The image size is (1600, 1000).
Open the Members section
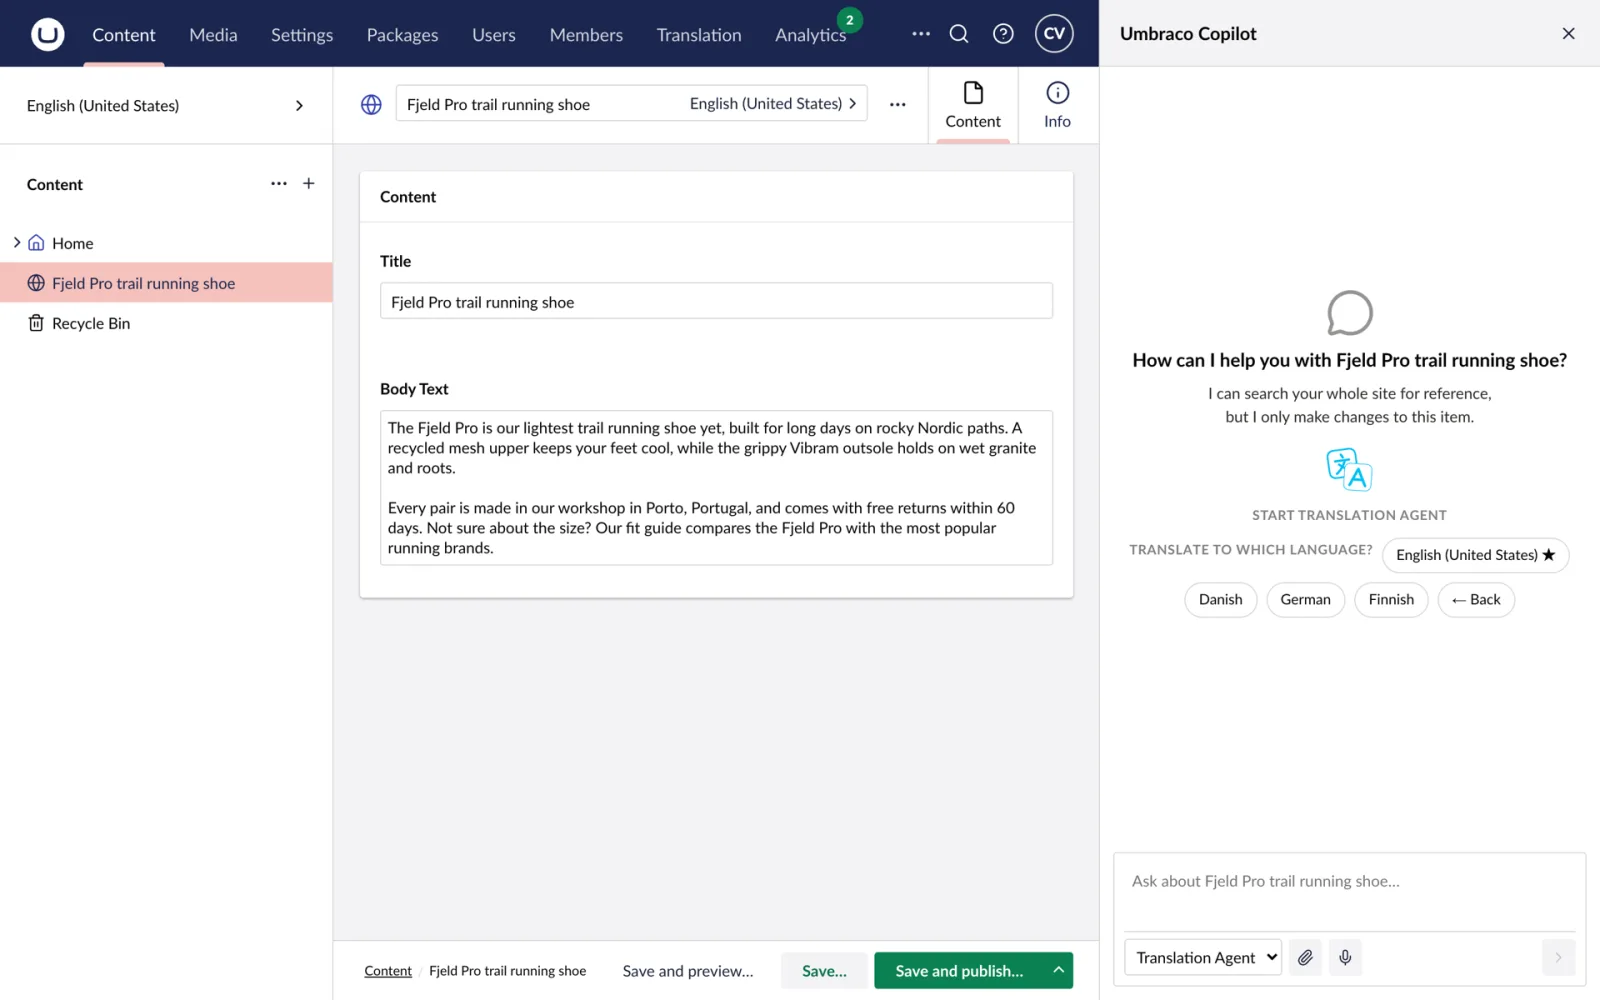pos(586,35)
